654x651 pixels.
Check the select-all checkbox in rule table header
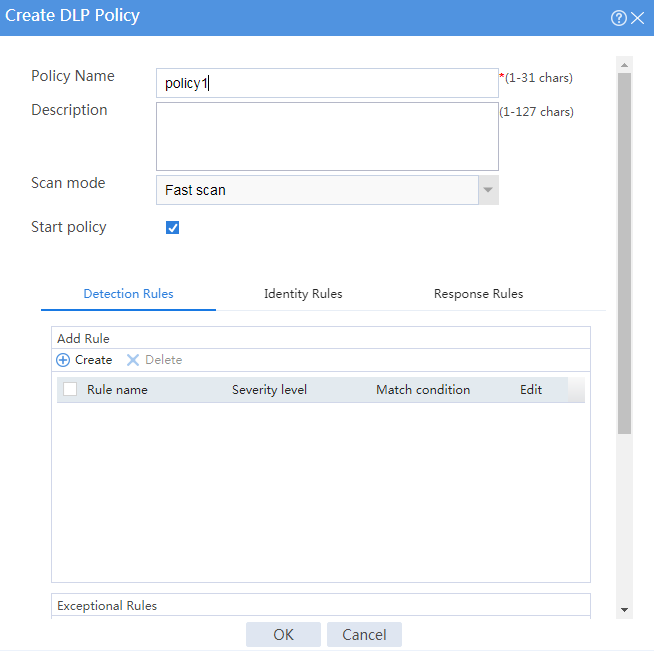click(x=70, y=389)
